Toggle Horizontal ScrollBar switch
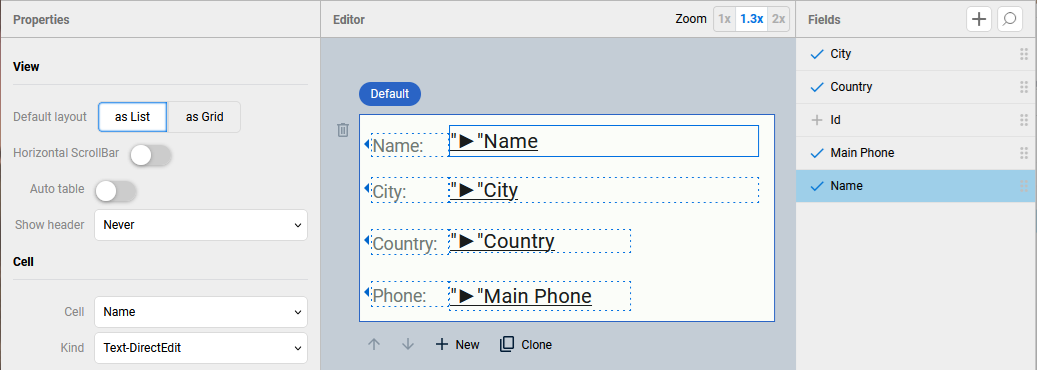The image size is (1037, 370). (x=151, y=156)
